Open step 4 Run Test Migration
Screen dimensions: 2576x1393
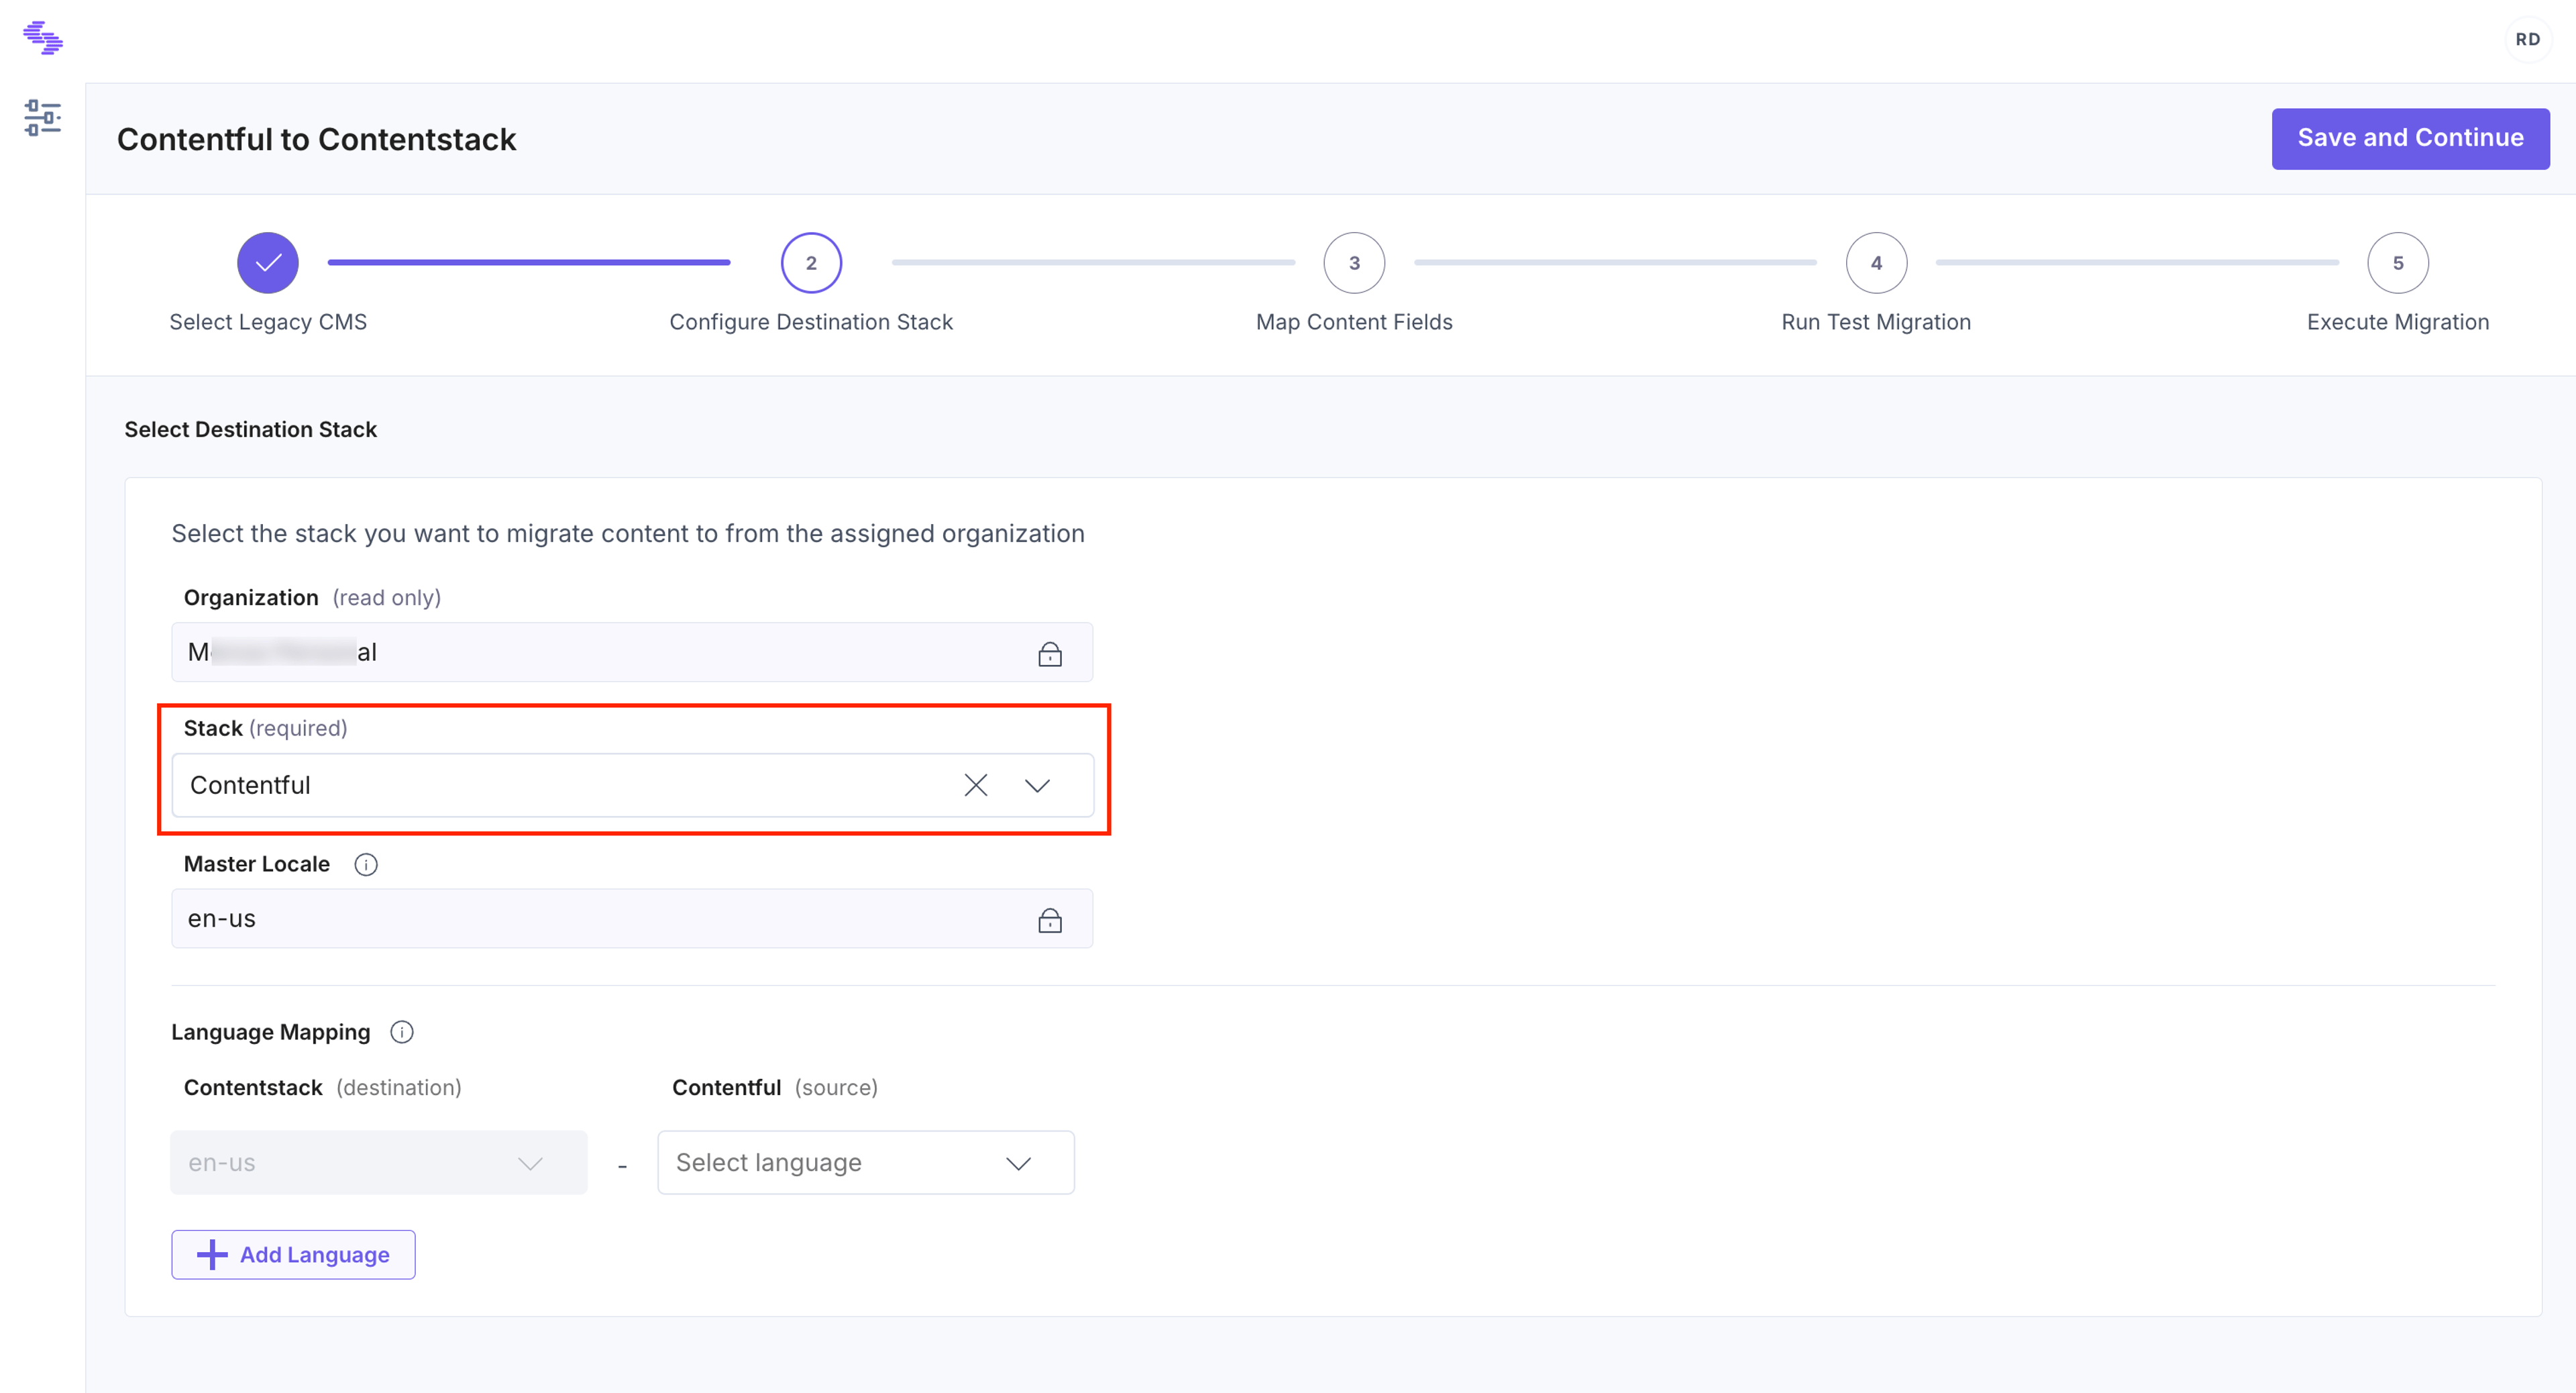[1876, 263]
